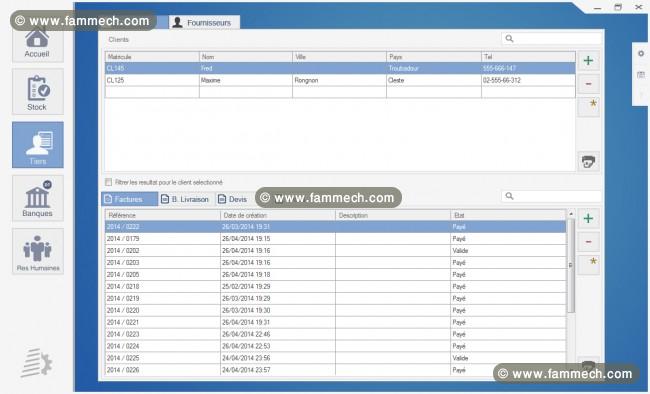This screenshot has width=650, height=394.
Task: Open the Stock module
Action: pyautogui.click(x=38, y=92)
